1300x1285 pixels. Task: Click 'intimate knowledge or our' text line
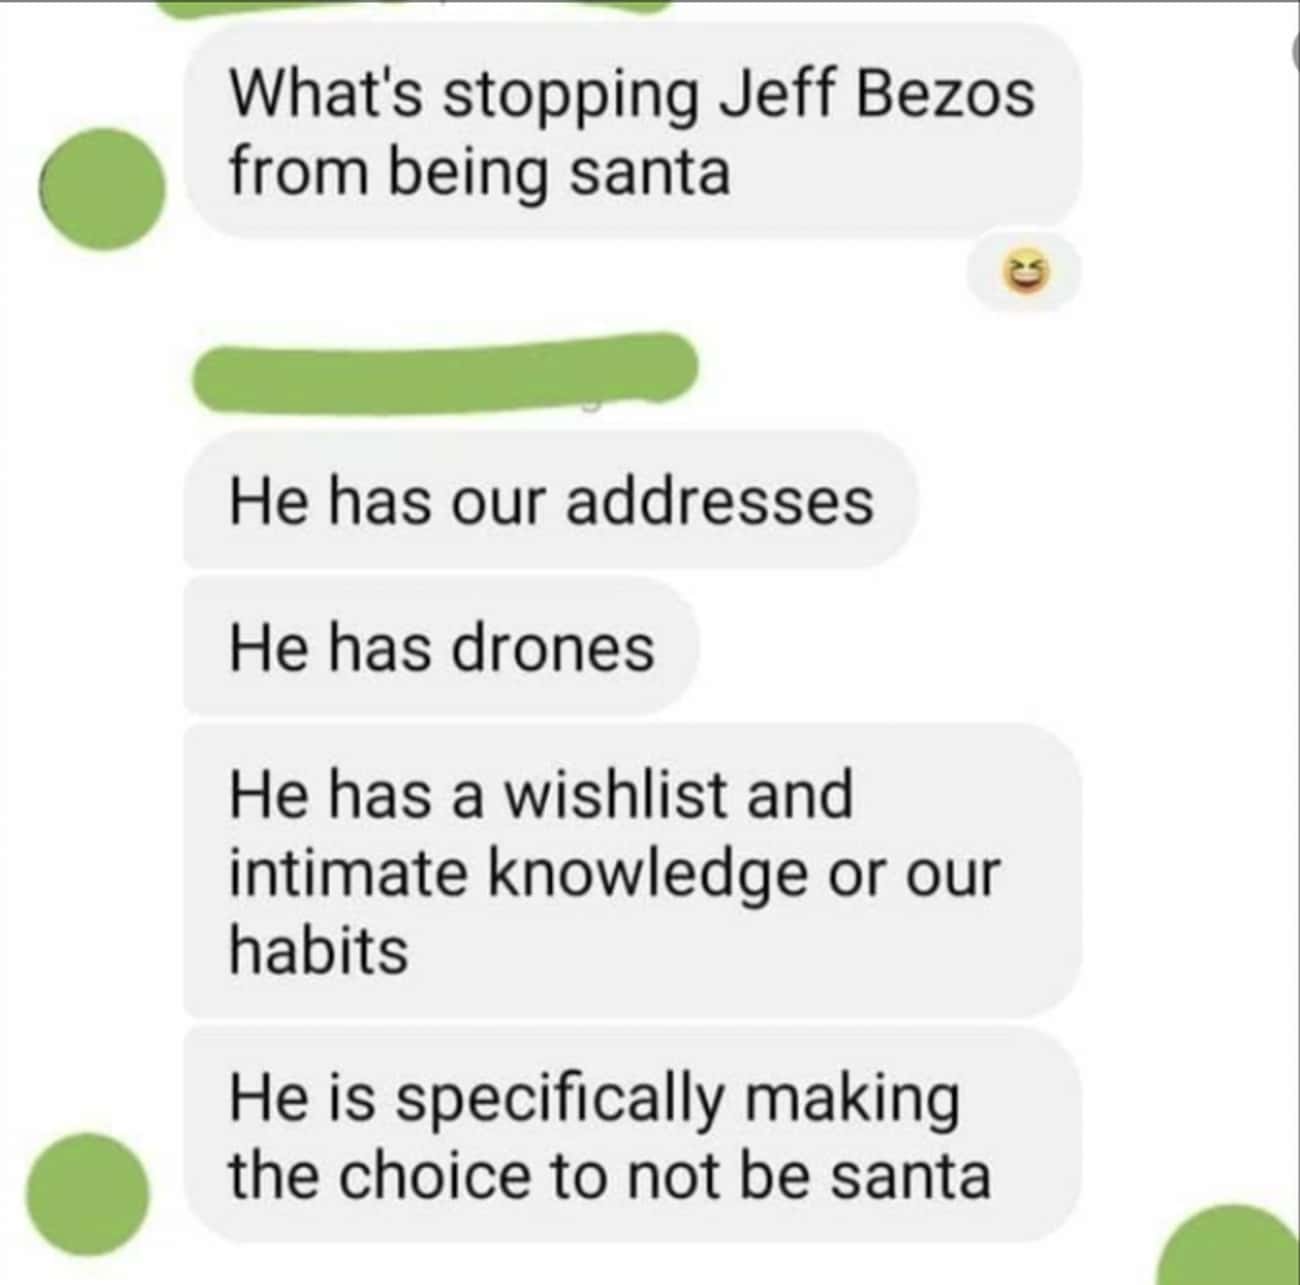click(x=614, y=873)
